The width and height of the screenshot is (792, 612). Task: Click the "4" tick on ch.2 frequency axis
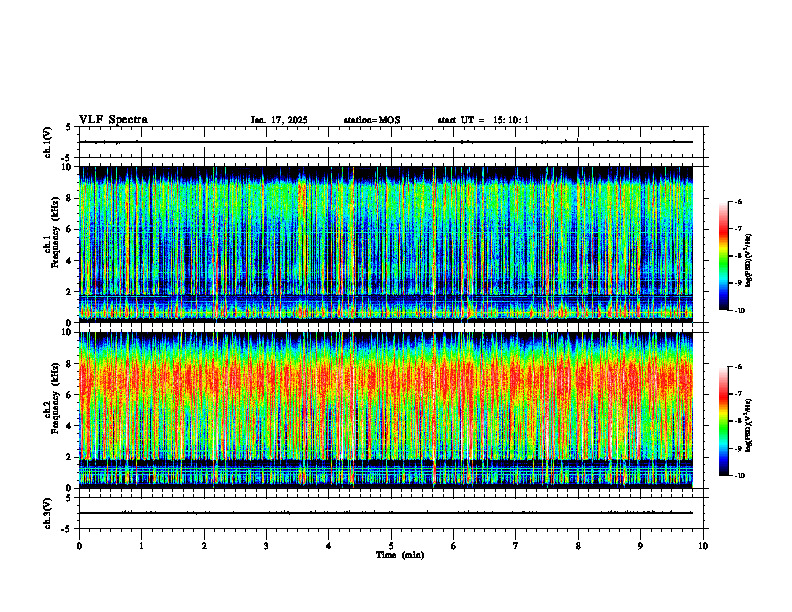coord(69,426)
